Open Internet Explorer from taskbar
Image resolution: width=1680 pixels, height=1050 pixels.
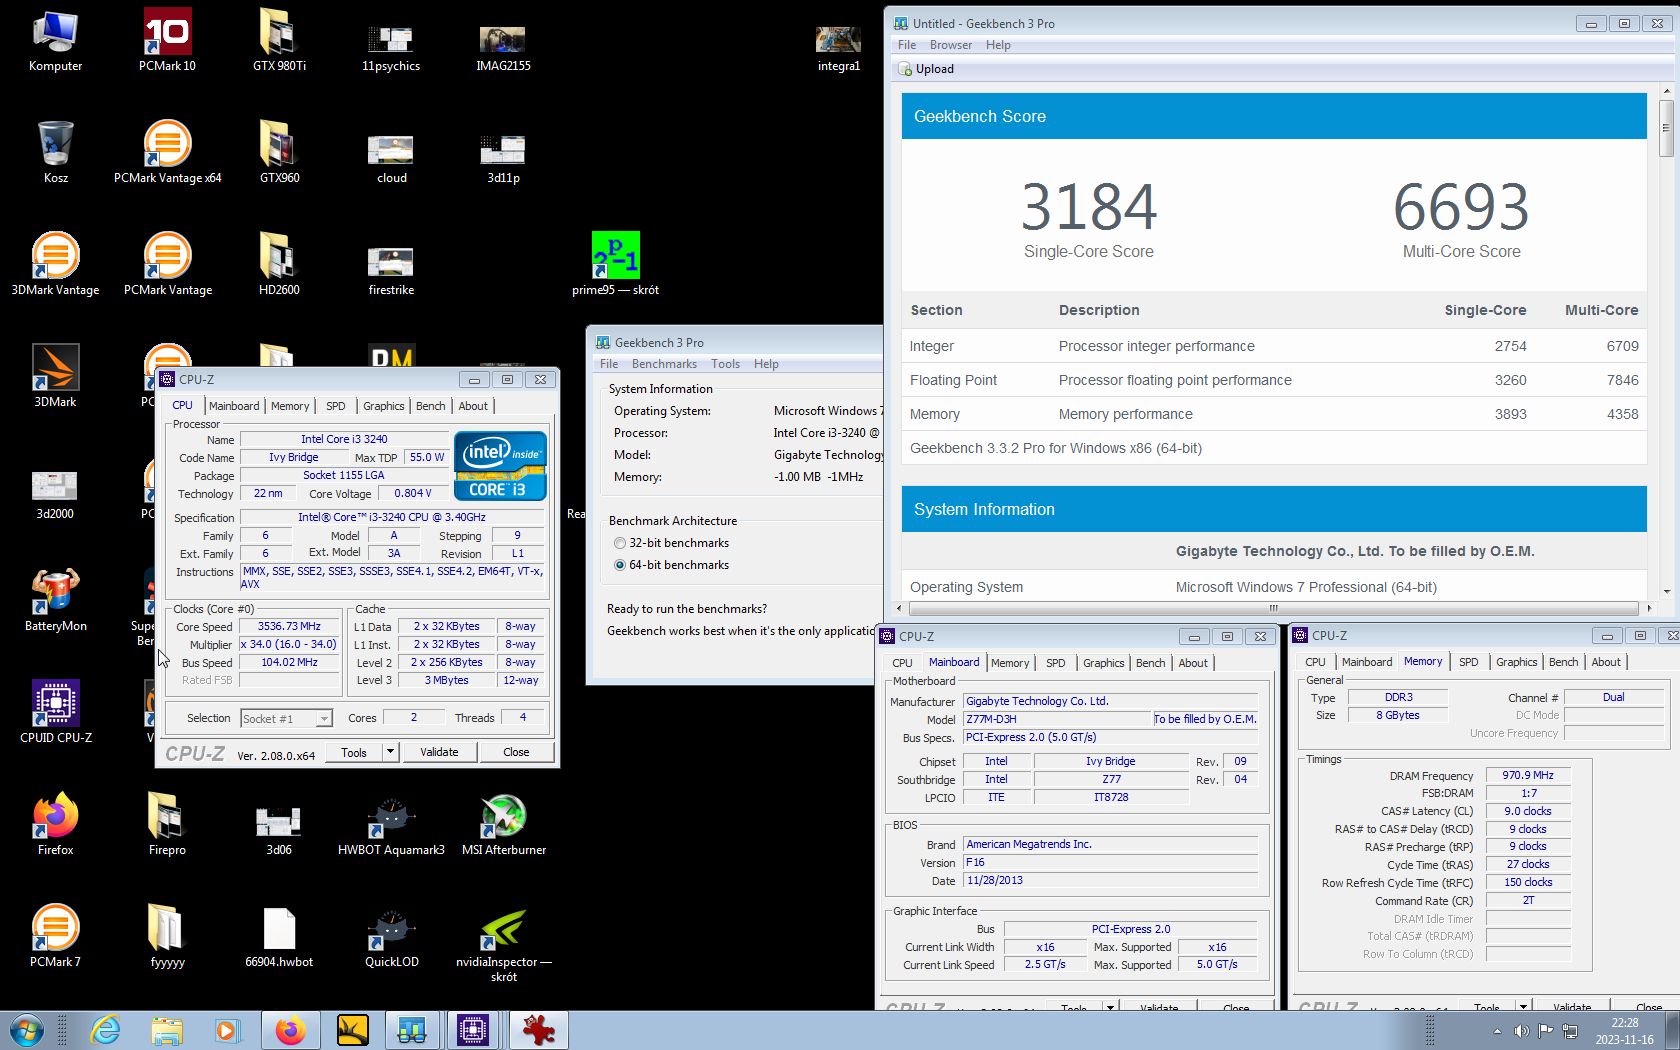tap(105, 1030)
